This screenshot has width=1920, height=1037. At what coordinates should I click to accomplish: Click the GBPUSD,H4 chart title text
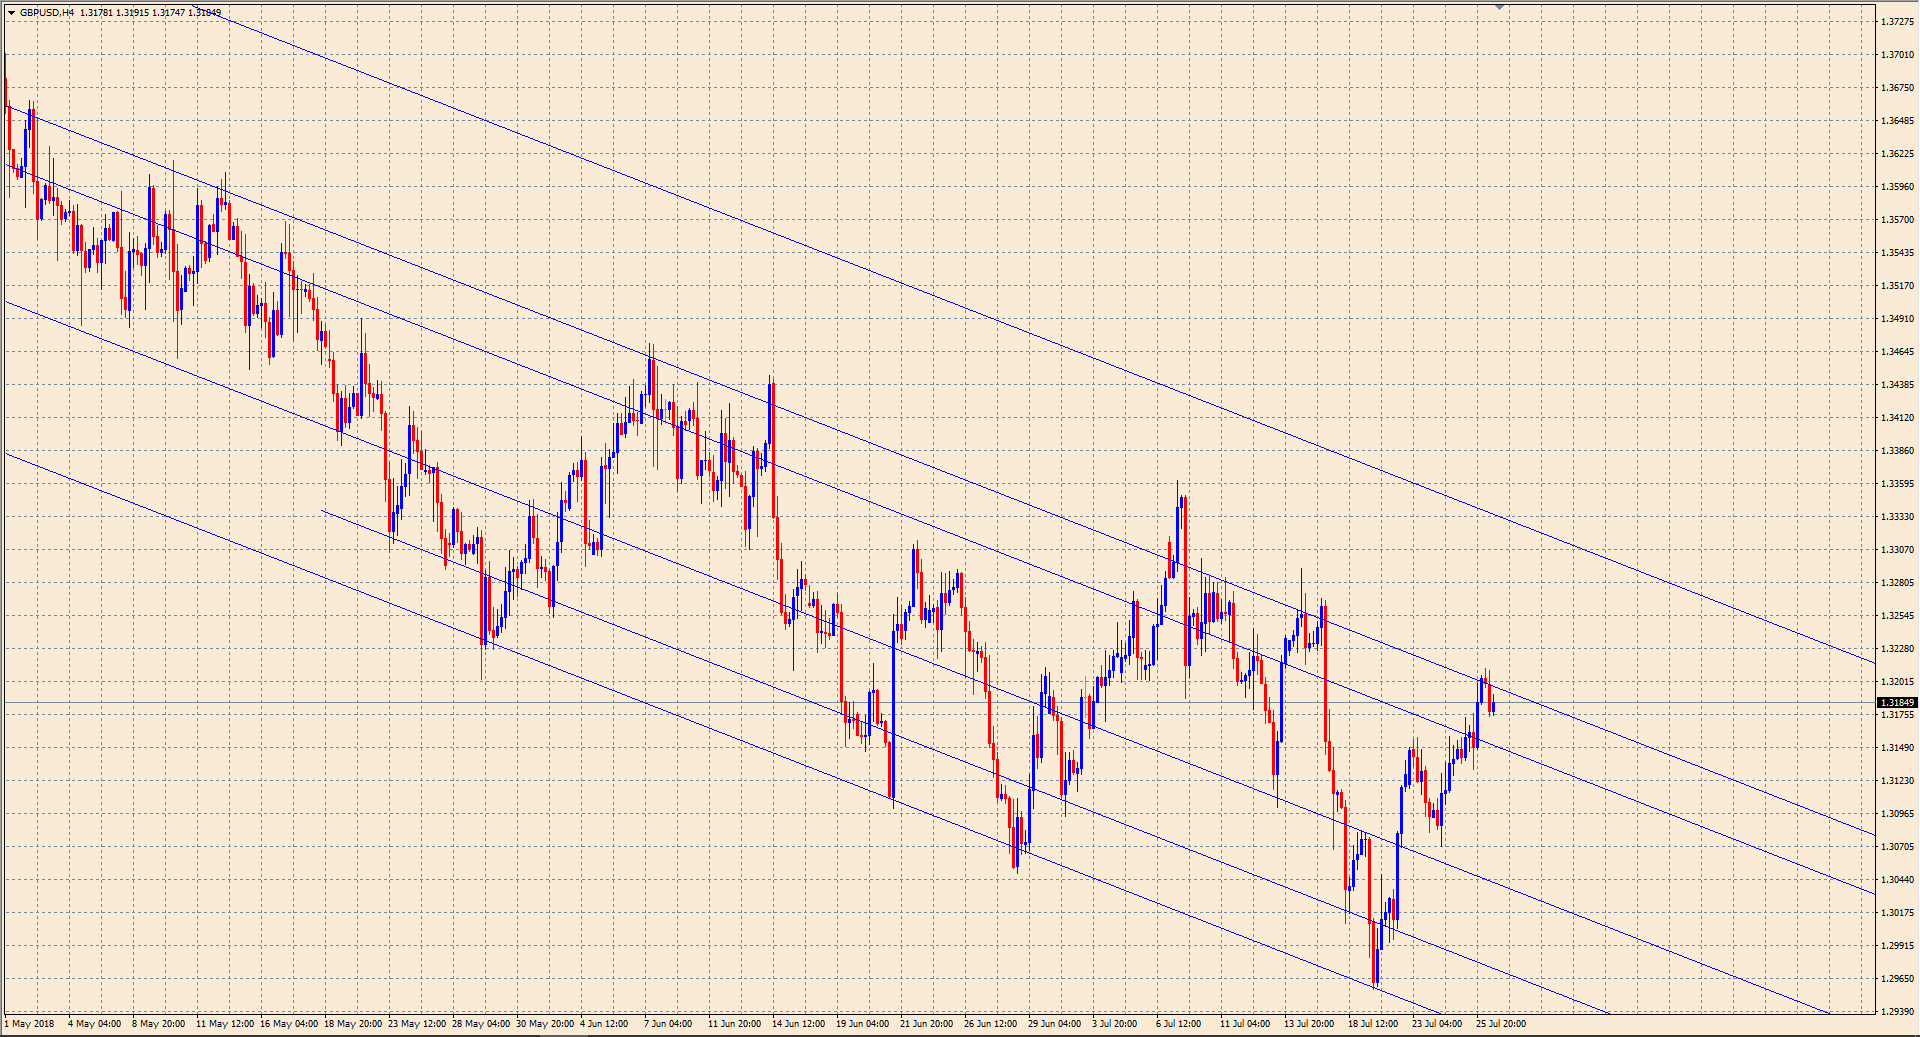46,13
